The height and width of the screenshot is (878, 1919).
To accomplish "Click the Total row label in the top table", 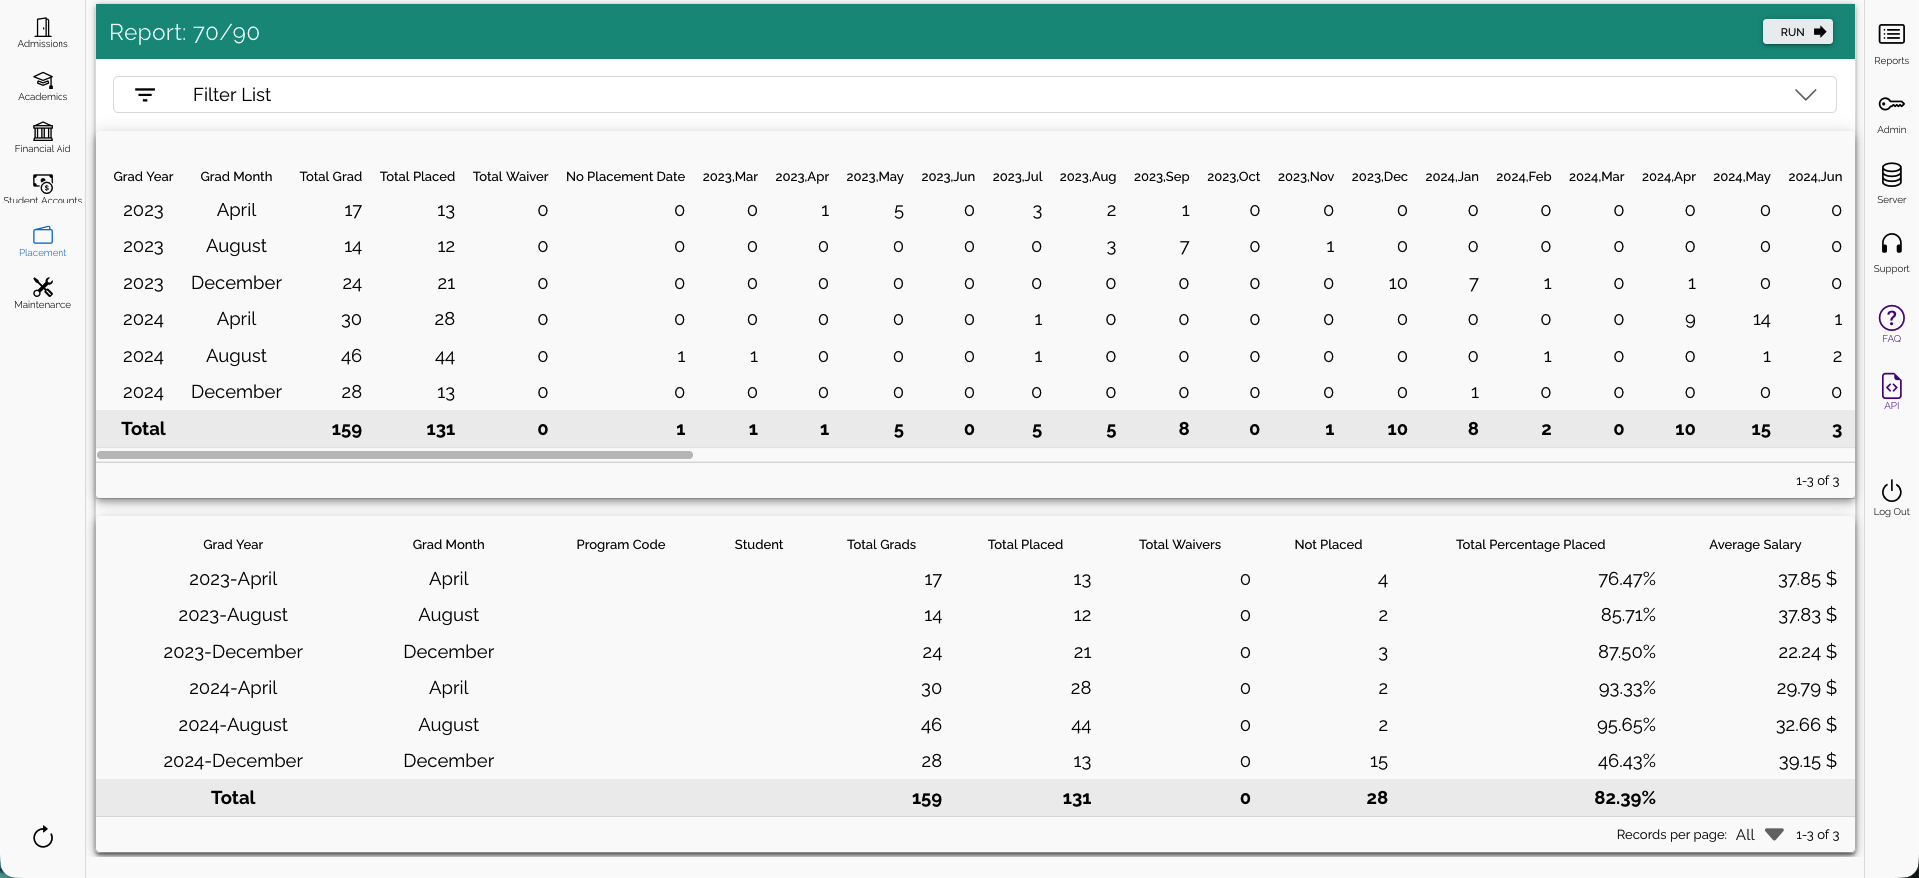I will point(143,429).
